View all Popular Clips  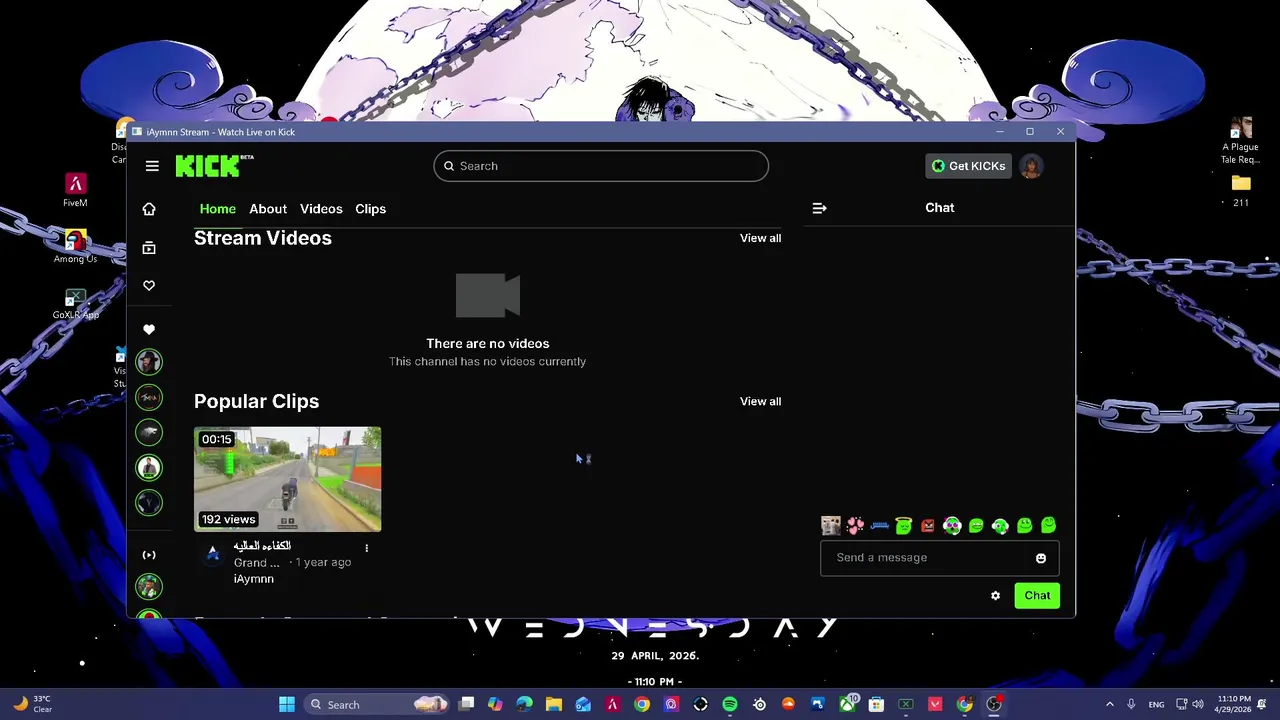[761, 401]
